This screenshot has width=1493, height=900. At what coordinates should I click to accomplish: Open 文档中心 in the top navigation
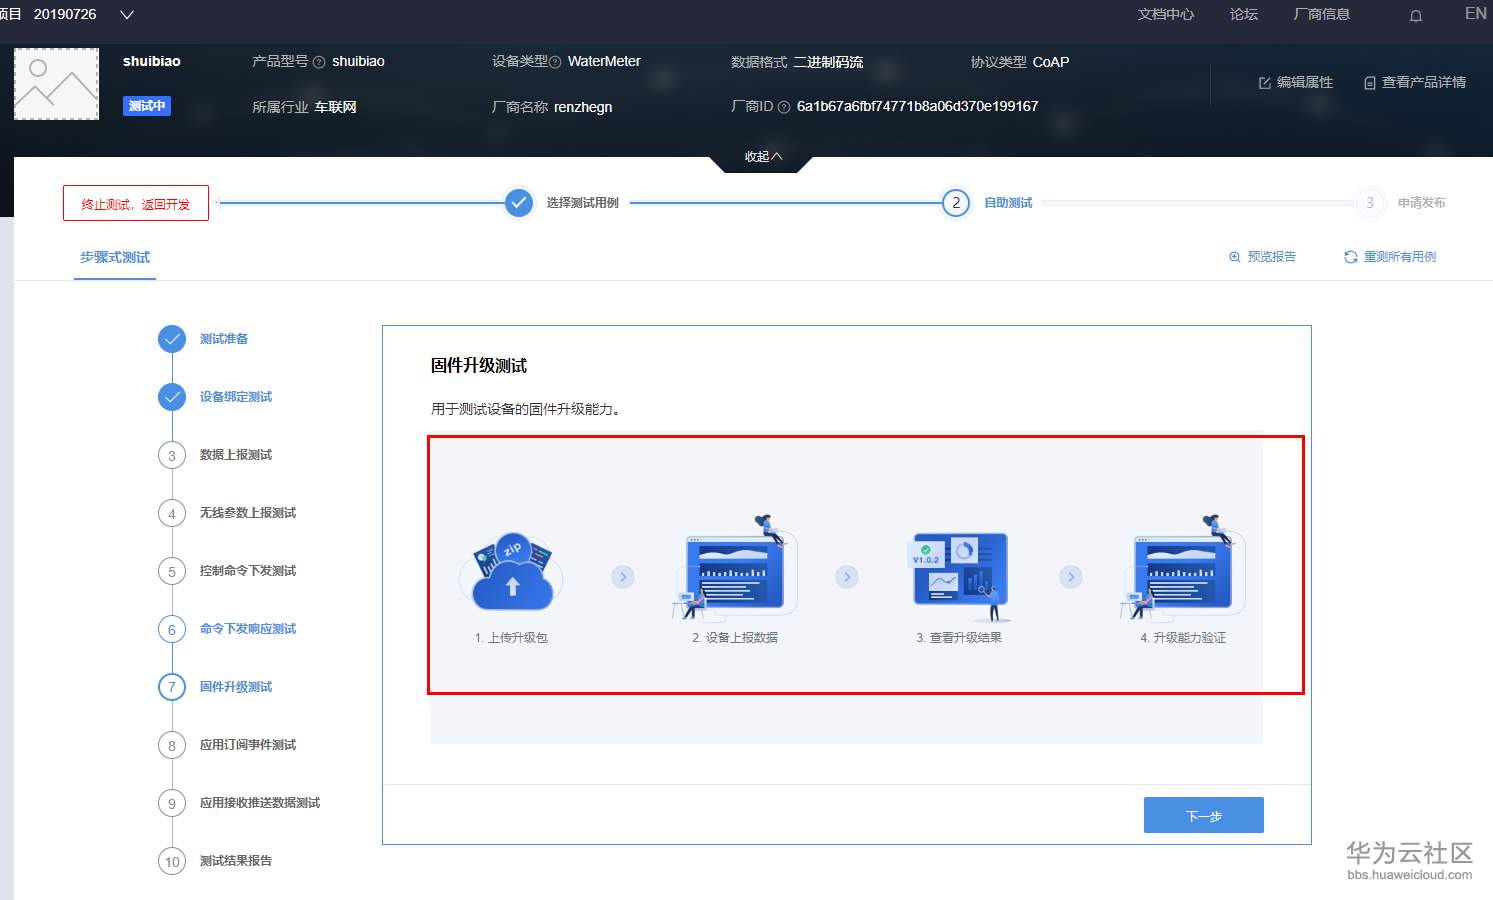click(1166, 14)
